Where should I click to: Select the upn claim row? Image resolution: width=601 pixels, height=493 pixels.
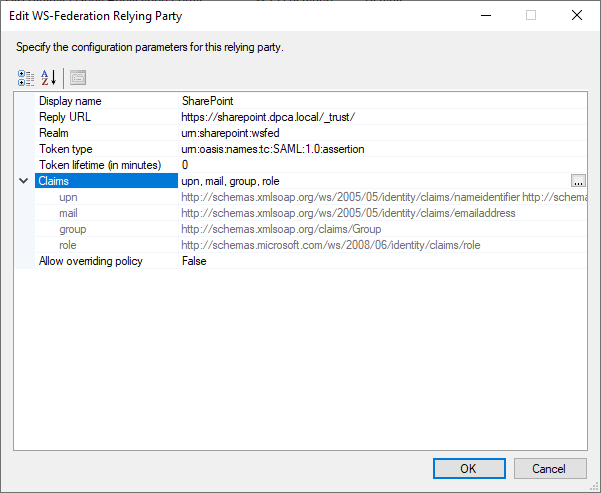pos(68,197)
